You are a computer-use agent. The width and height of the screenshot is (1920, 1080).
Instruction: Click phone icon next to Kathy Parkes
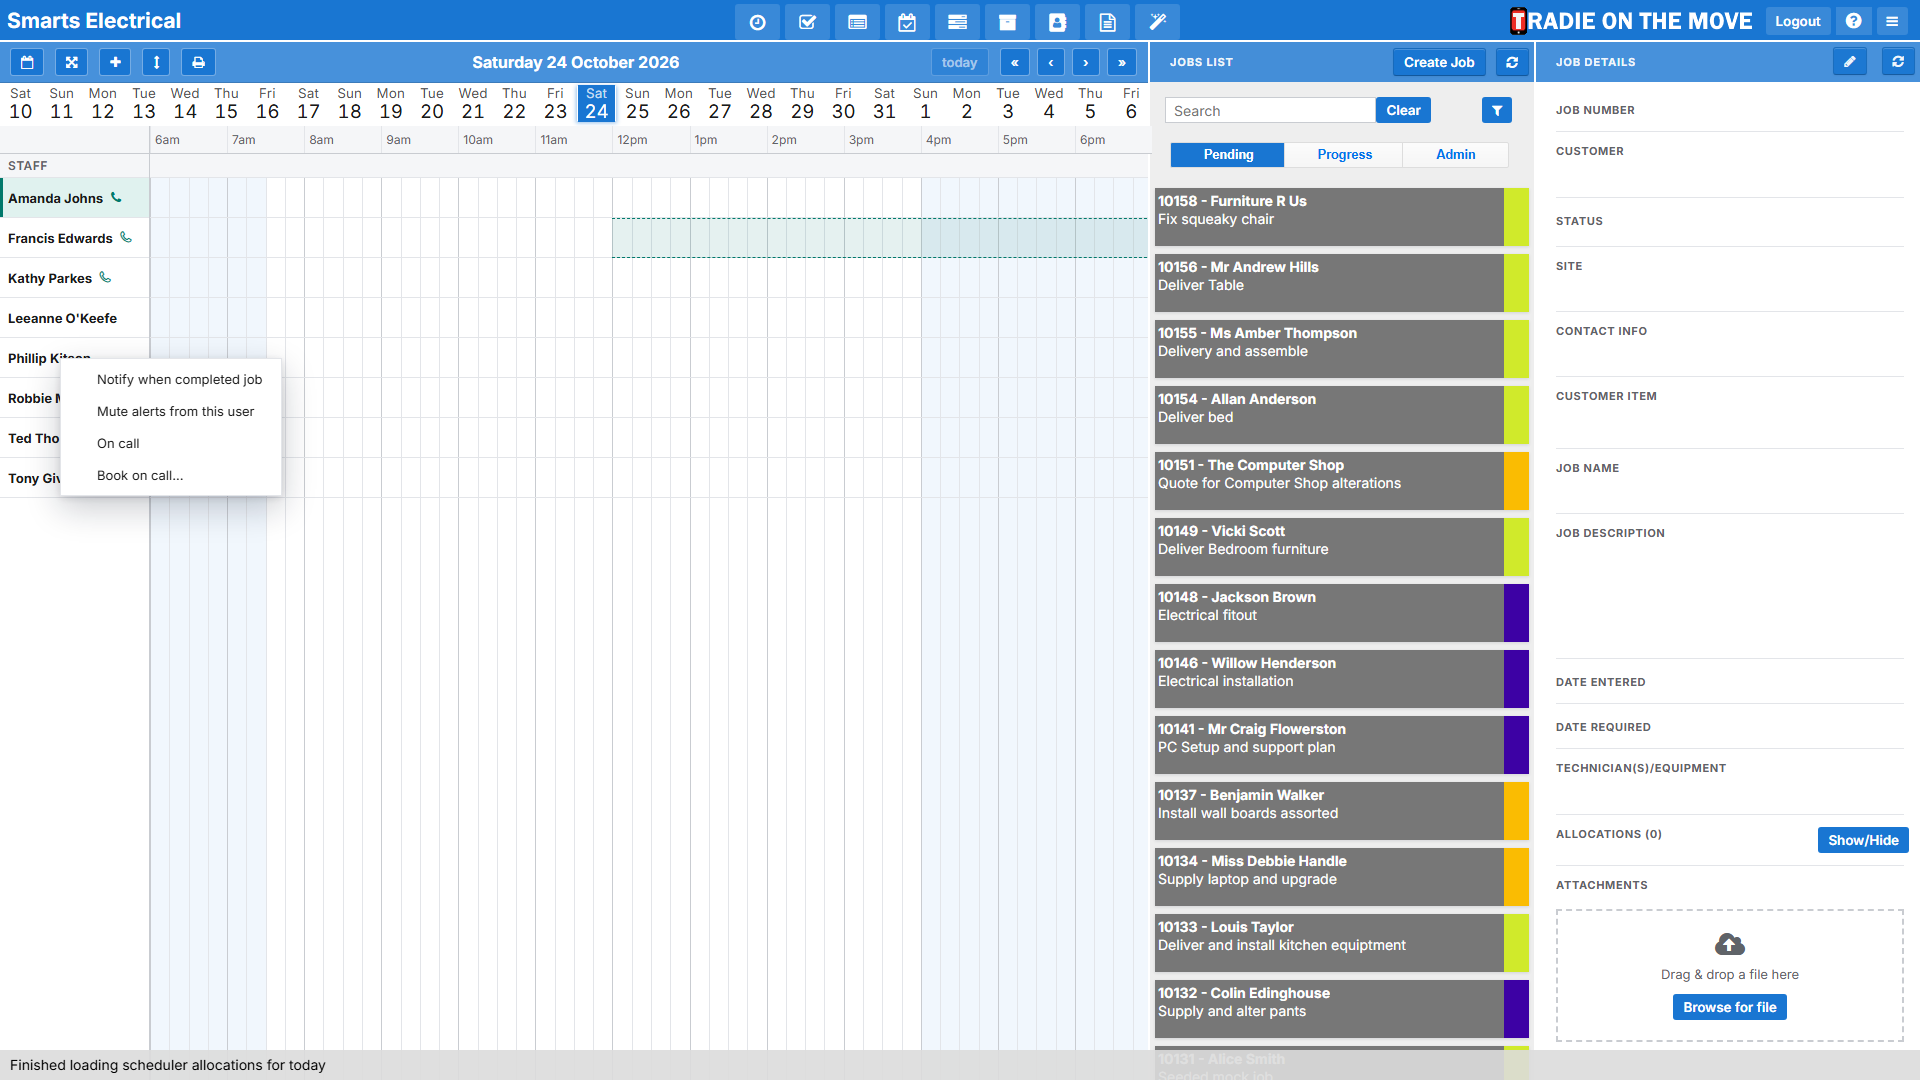pyautogui.click(x=105, y=278)
